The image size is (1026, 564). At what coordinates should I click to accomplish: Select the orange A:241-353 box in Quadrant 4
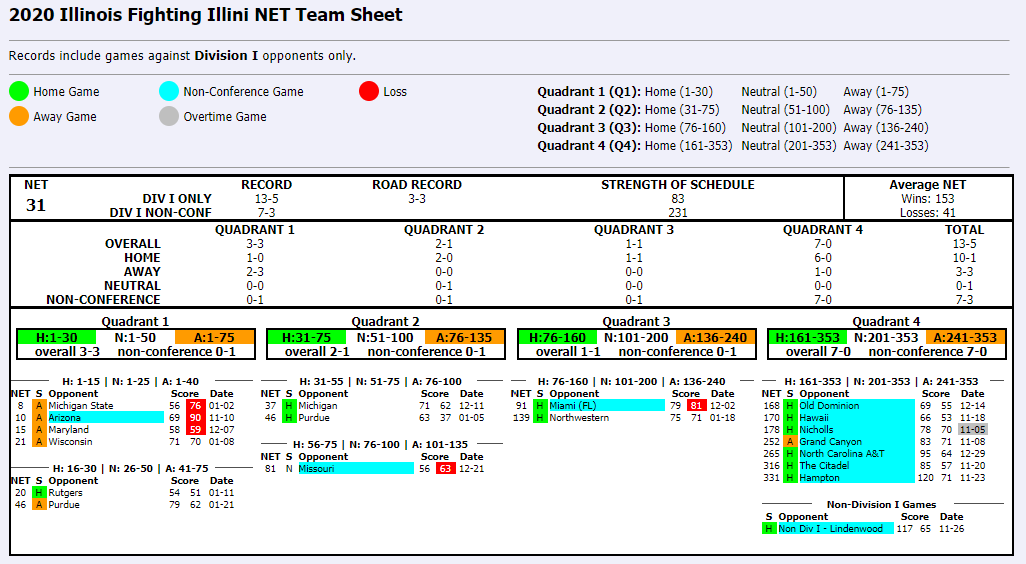[x=965, y=337]
